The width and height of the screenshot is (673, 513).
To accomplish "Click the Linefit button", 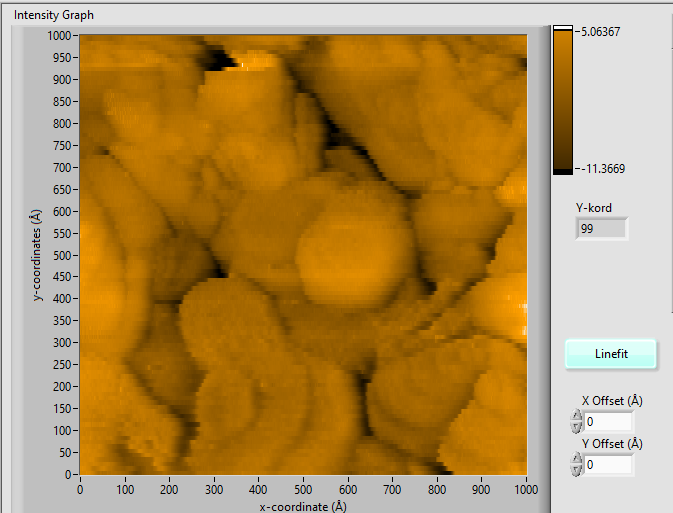I will [x=611, y=354].
